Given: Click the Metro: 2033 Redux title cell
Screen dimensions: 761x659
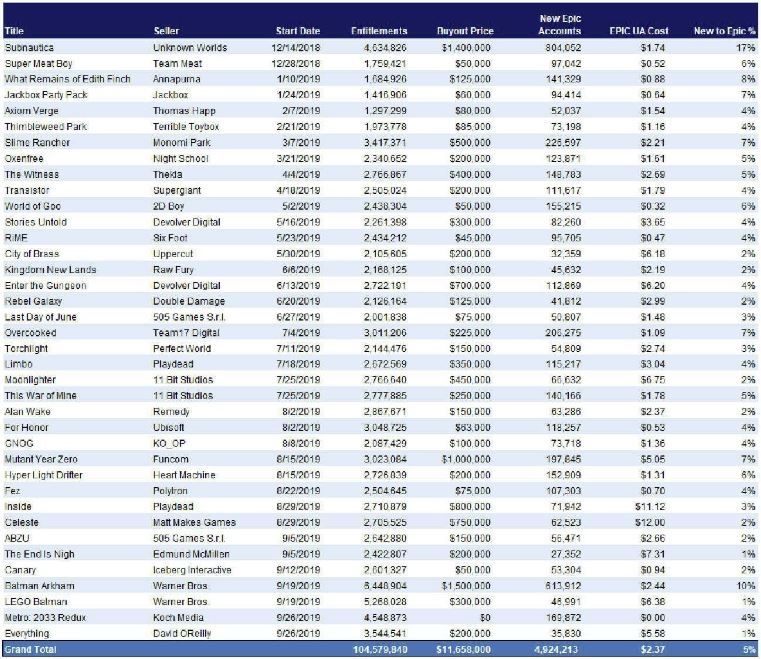Looking at the screenshot, I should [x=45, y=618].
